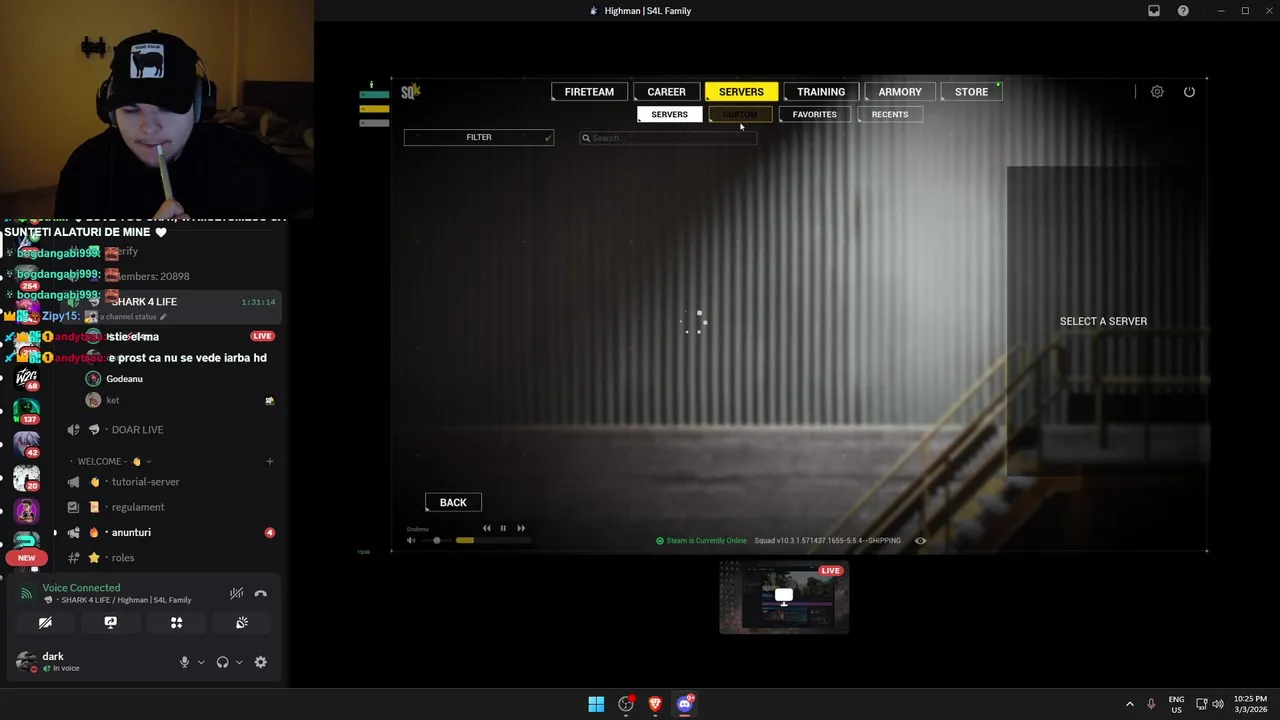1280x720 pixels.
Task: Click the BACK button
Action: coord(453,502)
